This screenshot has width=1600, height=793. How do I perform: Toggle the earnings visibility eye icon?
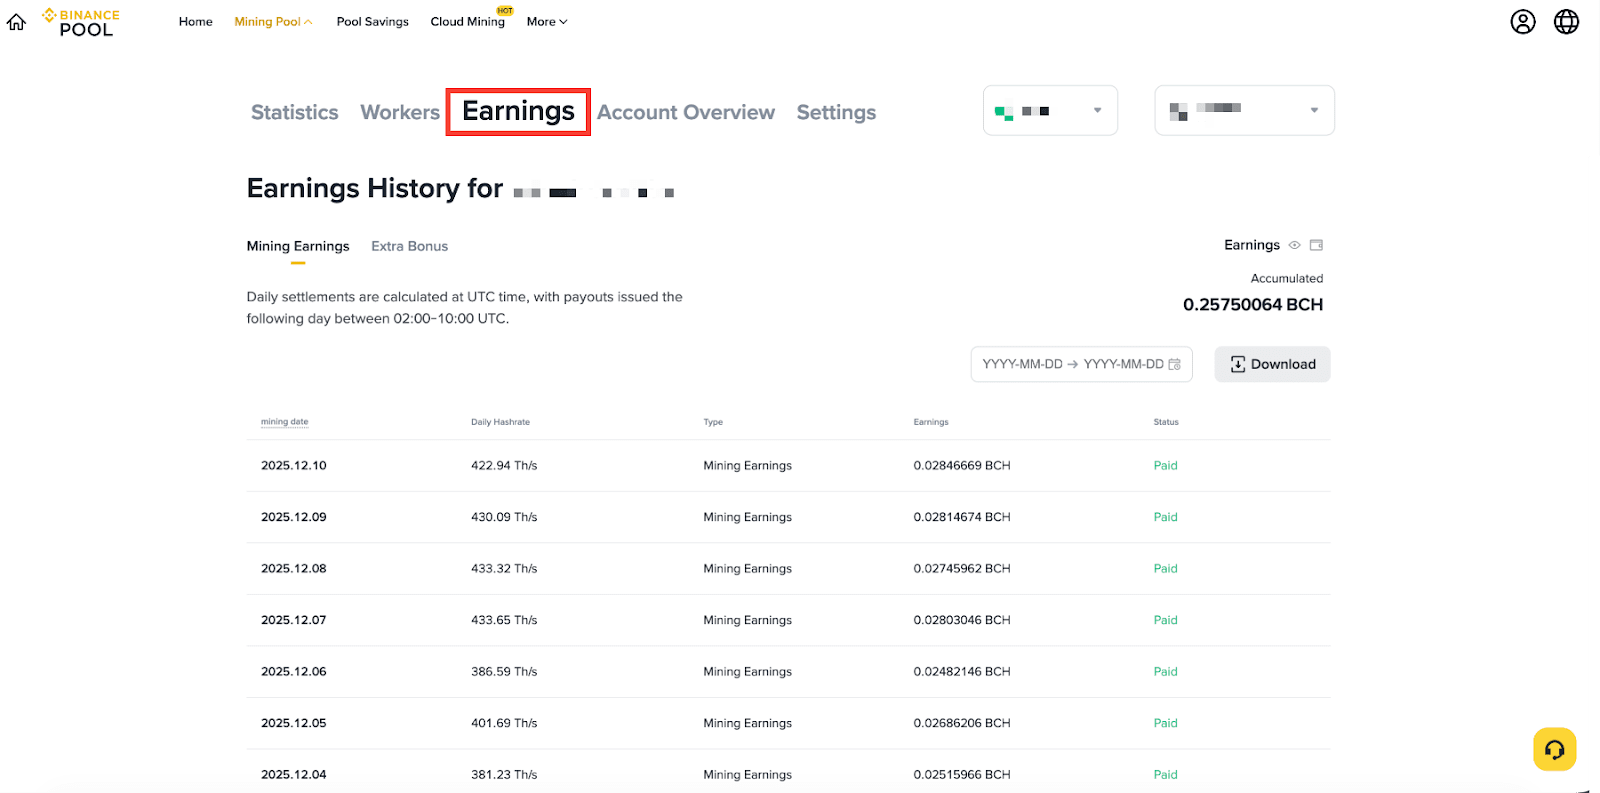pos(1294,245)
